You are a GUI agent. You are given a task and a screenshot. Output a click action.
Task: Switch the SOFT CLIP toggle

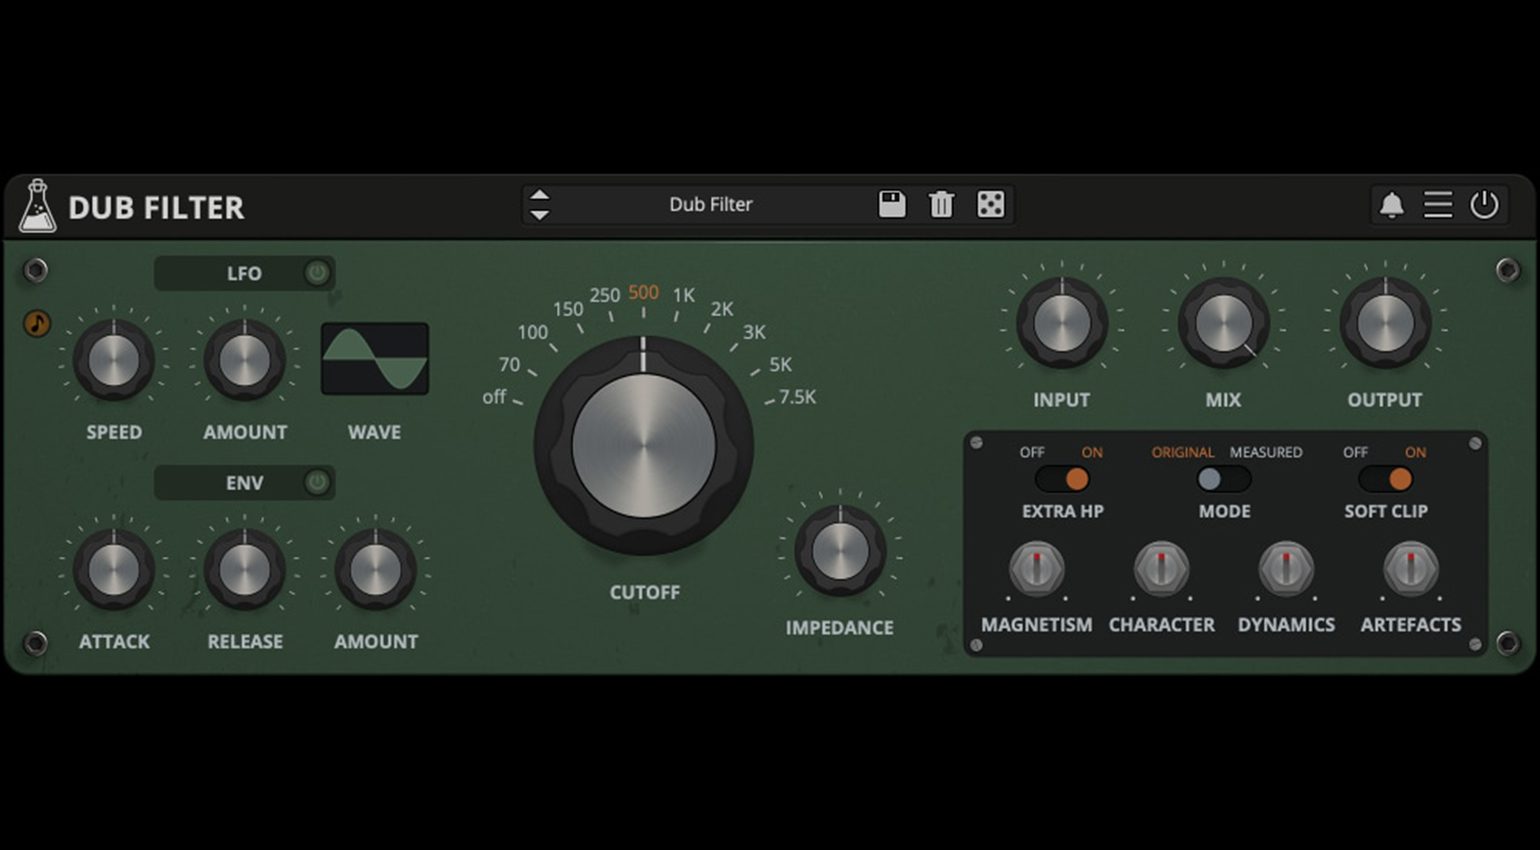1385,479
